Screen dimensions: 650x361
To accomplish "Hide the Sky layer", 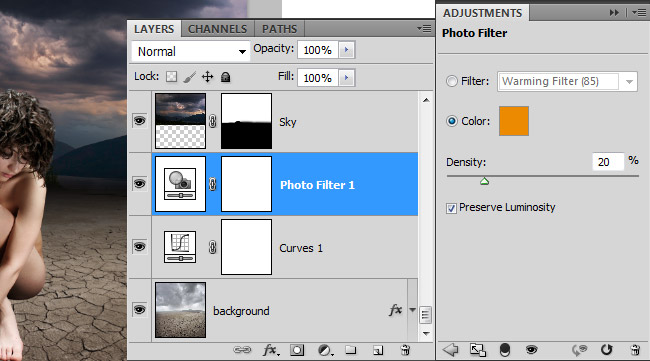I will [139, 121].
